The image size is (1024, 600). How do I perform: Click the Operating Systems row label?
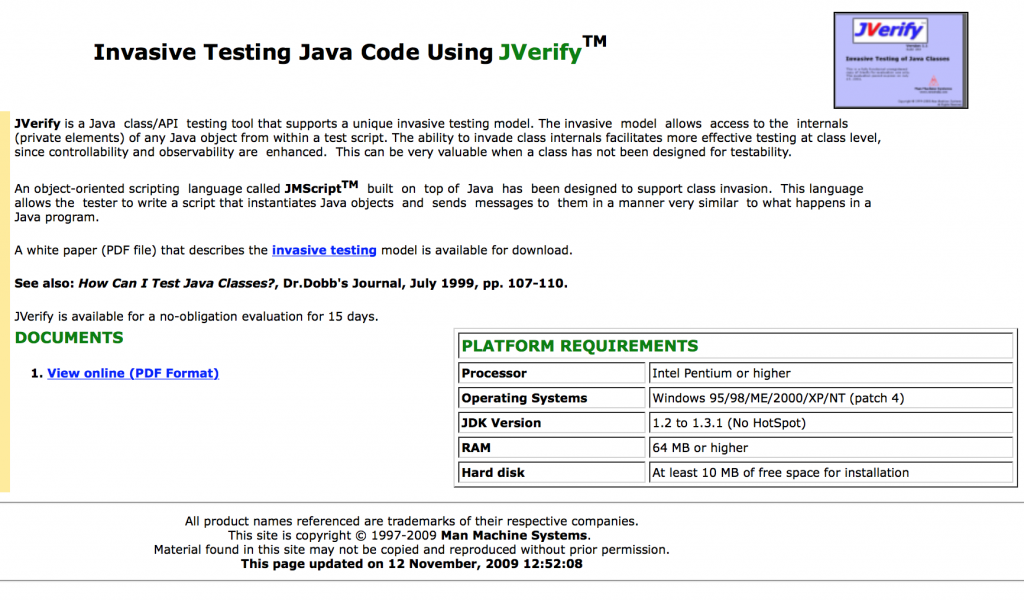pyautogui.click(x=551, y=398)
